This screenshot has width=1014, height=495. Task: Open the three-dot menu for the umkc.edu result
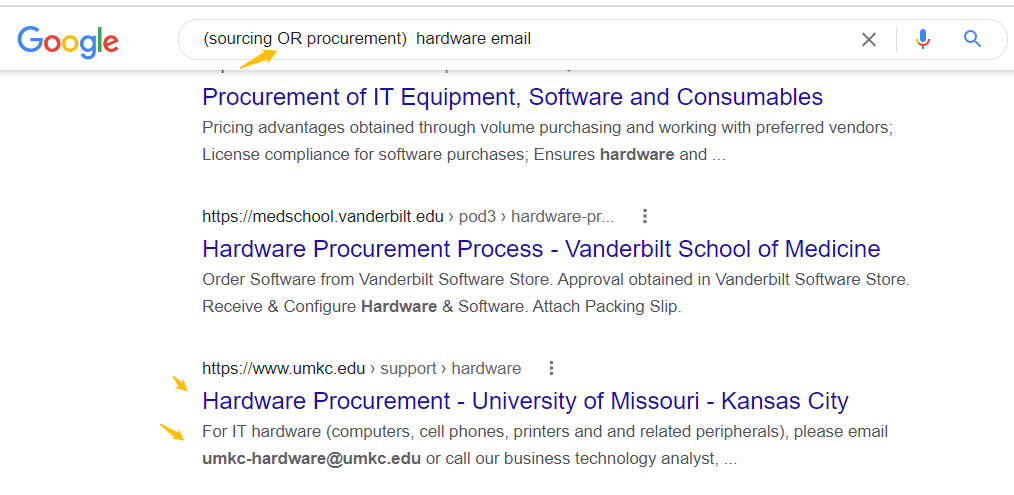pyautogui.click(x=551, y=368)
